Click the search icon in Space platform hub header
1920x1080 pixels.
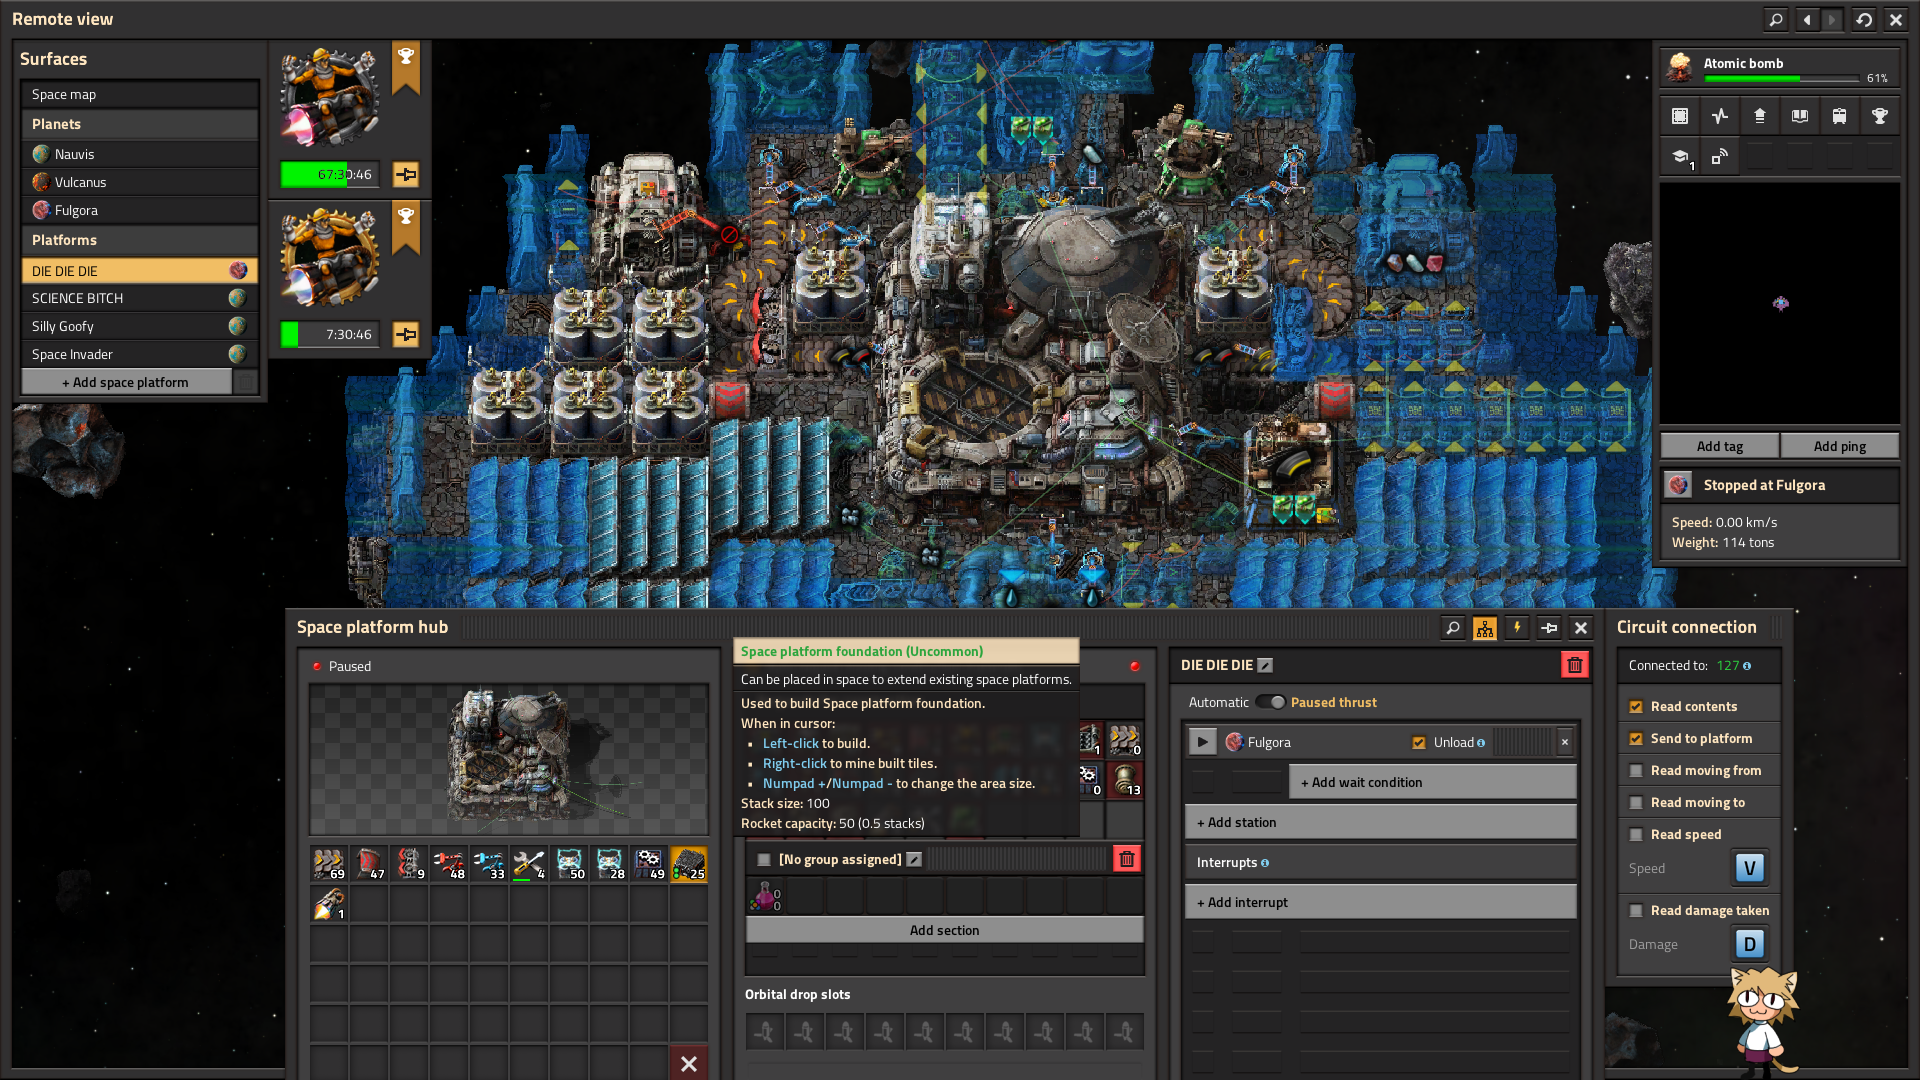point(1453,628)
